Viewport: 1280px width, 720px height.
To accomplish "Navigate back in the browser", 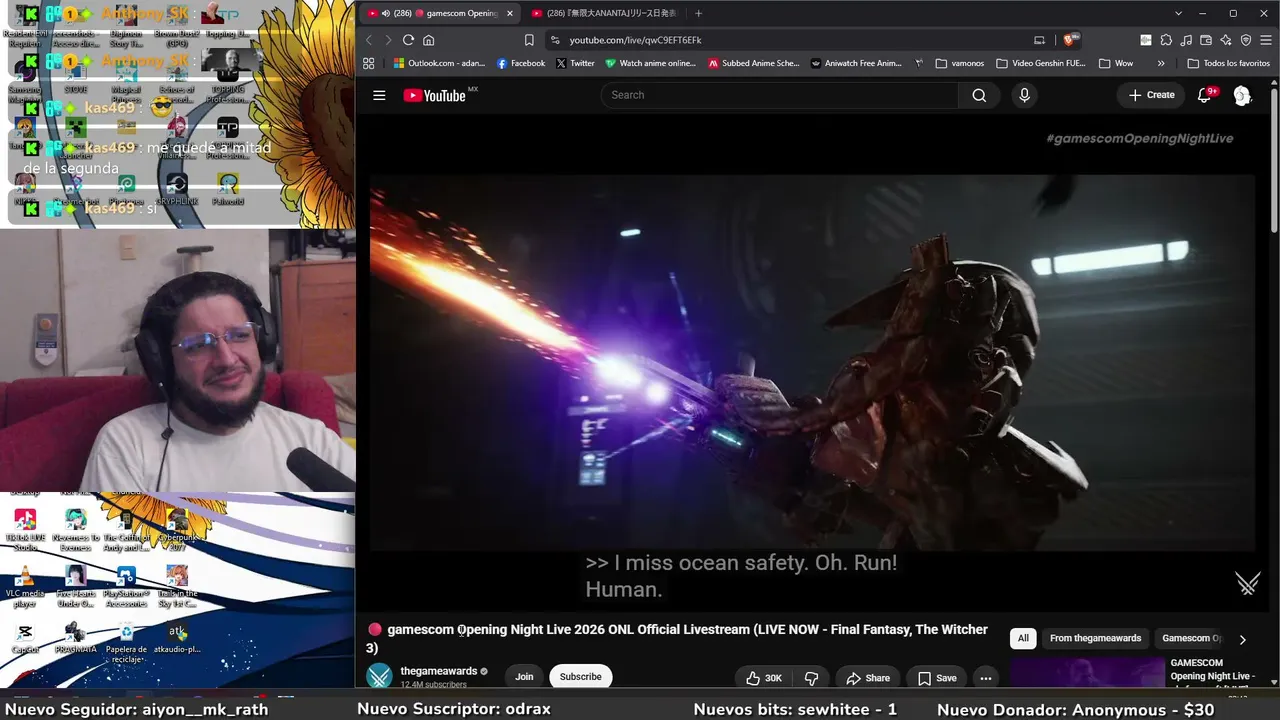I will [369, 40].
